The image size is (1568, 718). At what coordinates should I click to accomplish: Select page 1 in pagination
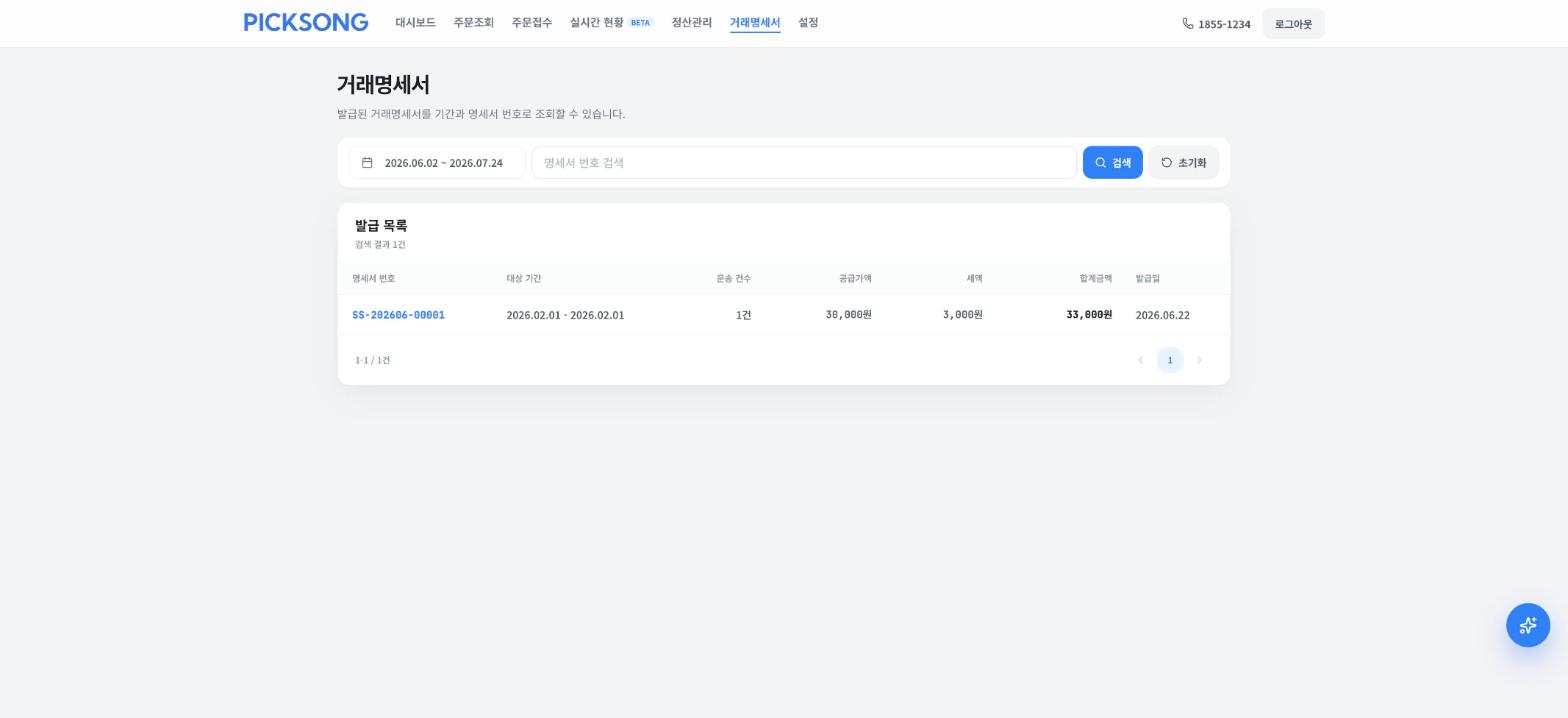click(x=1170, y=360)
